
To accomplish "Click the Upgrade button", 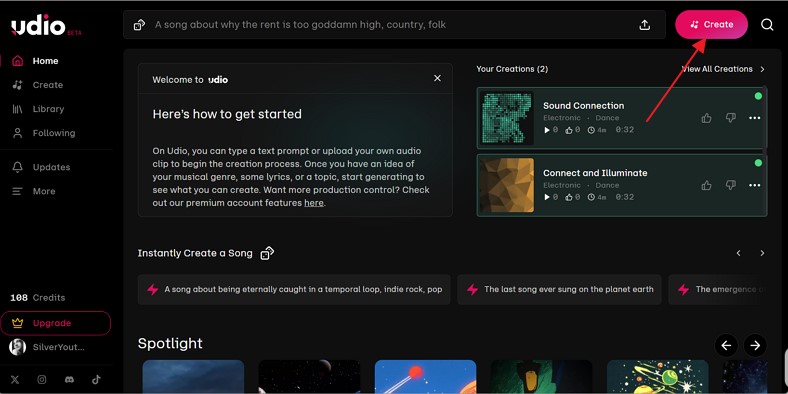I will (55, 323).
